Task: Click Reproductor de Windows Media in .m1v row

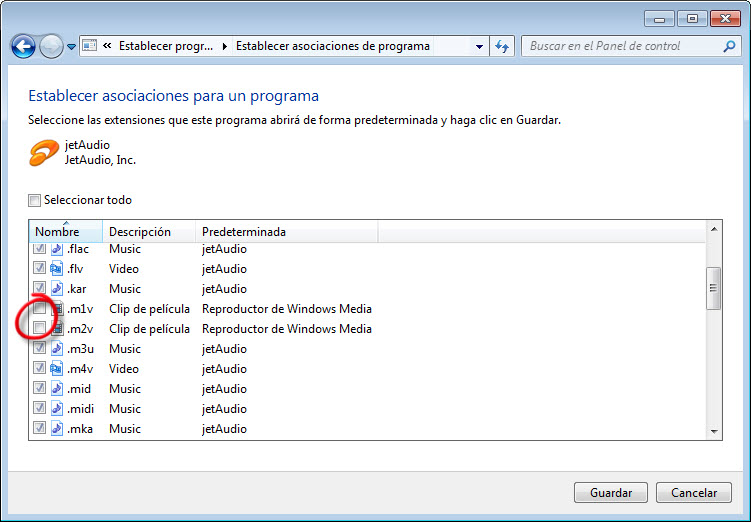Action: (287, 309)
